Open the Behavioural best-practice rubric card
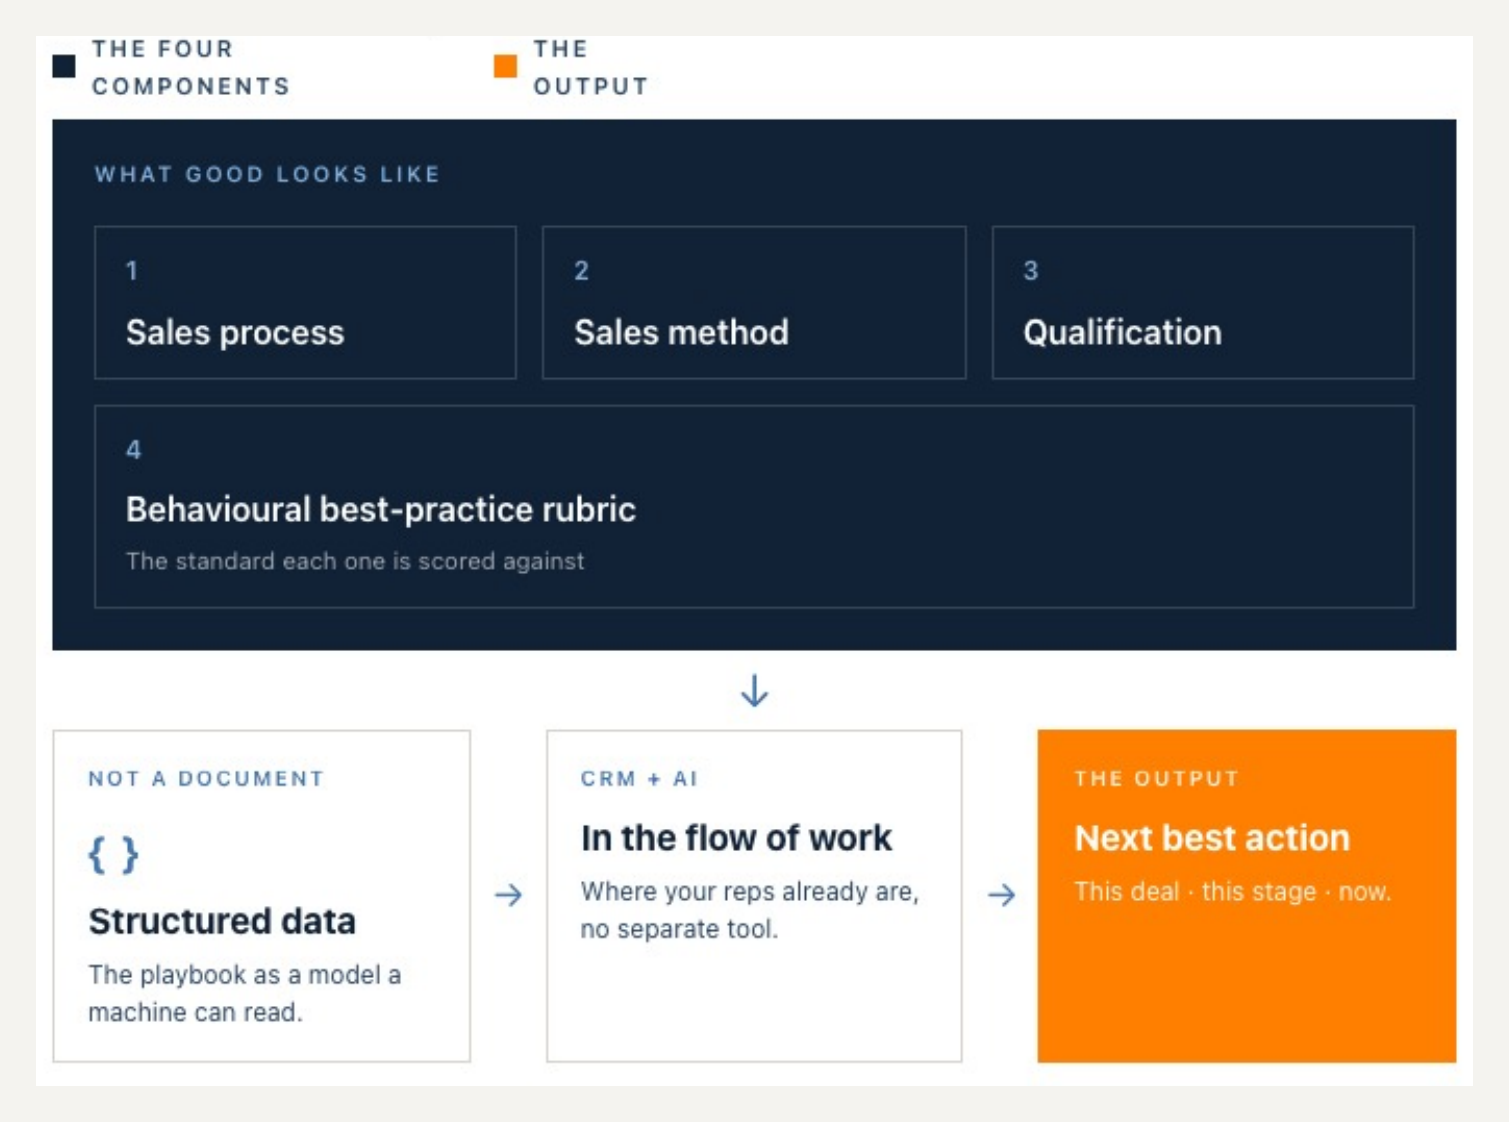The height and width of the screenshot is (1122, 1509). [x=754, y=506]
